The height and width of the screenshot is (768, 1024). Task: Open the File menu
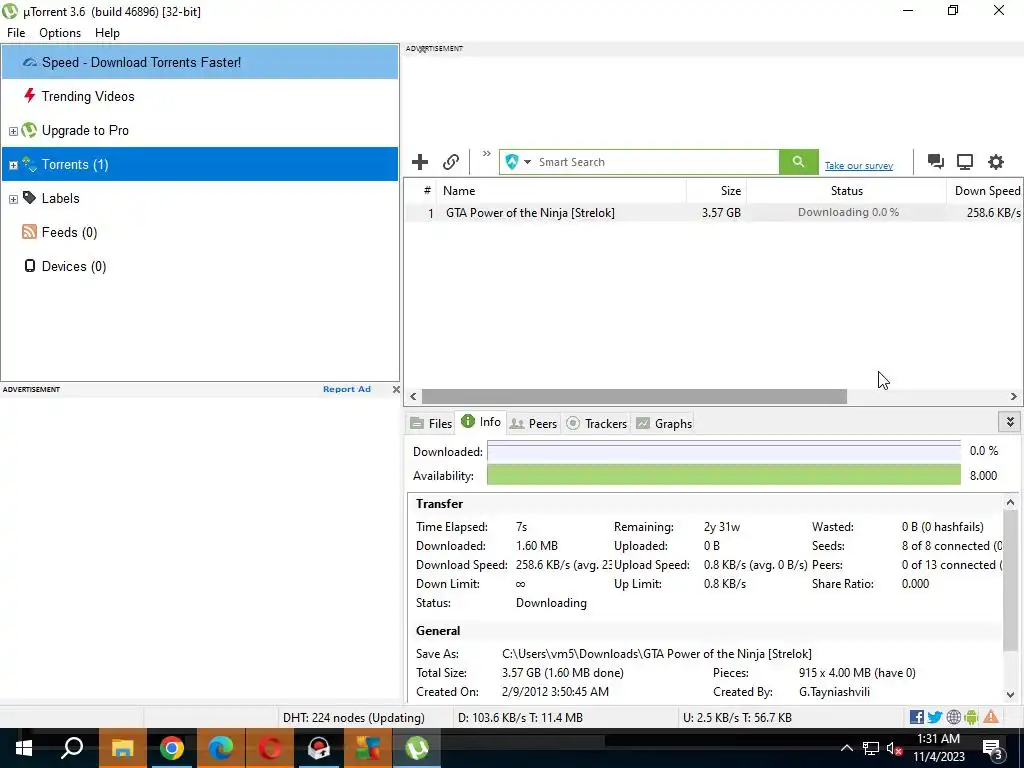pos(16,33)
